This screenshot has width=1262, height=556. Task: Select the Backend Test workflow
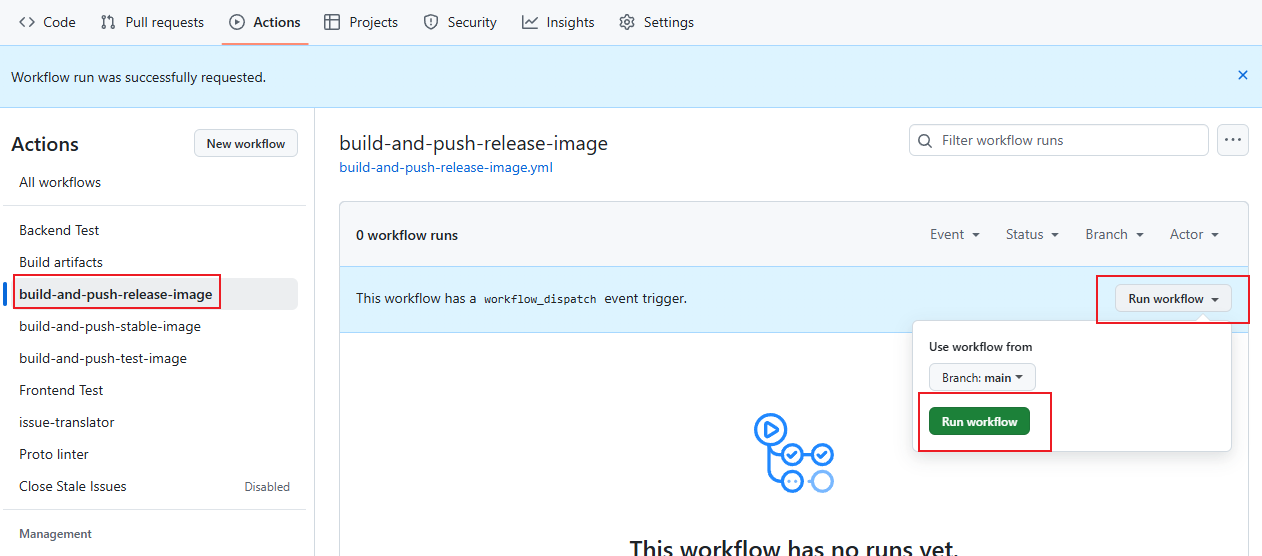click(x=59, y=230)
